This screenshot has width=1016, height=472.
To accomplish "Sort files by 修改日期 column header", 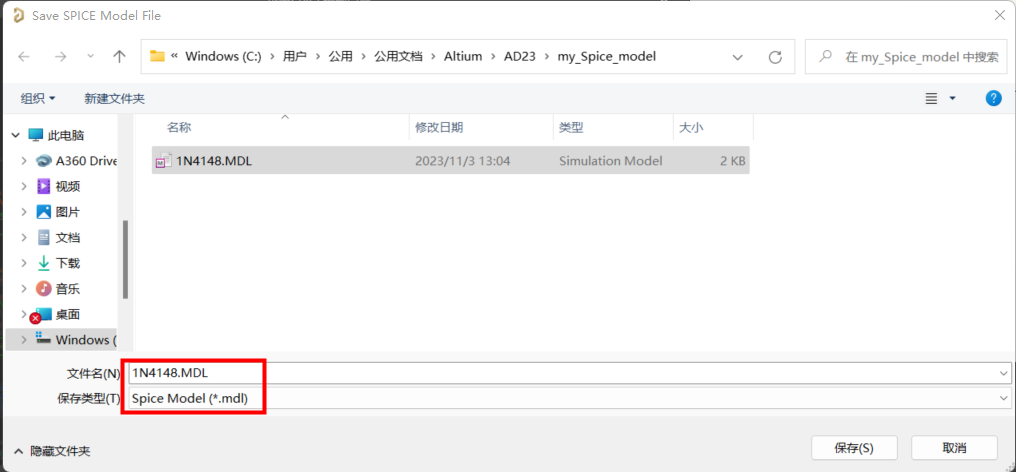I will pyautogui.click(x=438, y=128).
